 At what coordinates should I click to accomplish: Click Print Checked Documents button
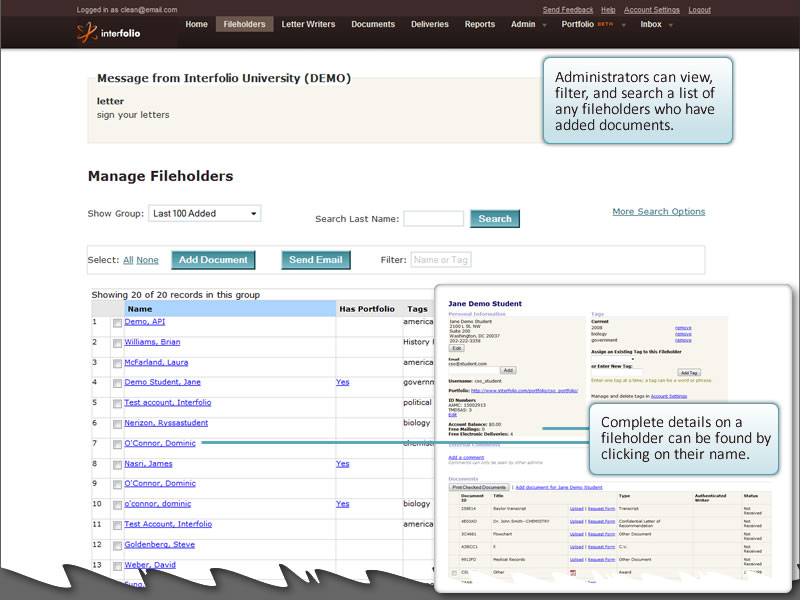[x=479, y=487]
